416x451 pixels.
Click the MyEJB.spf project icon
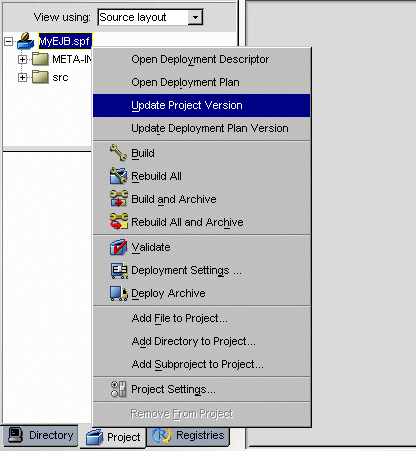click(x=26, y=41)
